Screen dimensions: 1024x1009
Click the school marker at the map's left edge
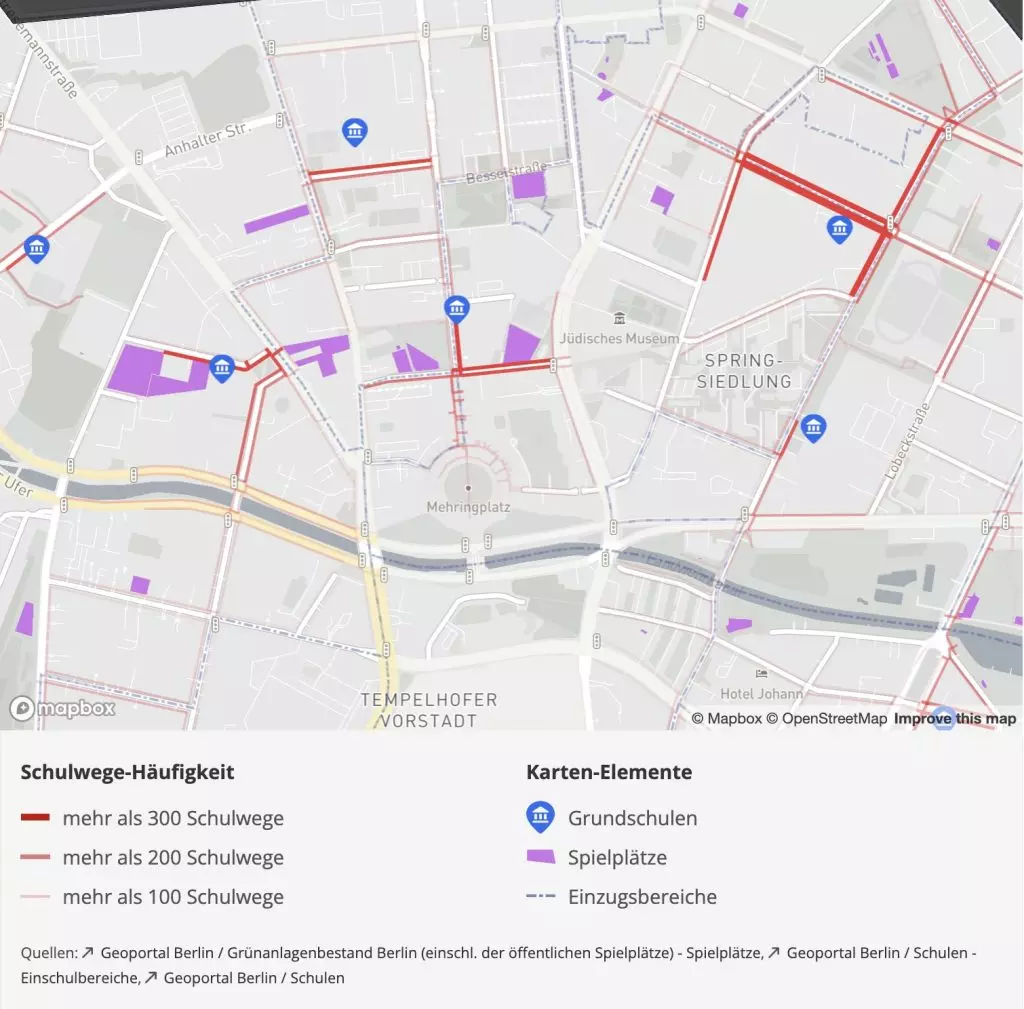[x=37, y=248]
